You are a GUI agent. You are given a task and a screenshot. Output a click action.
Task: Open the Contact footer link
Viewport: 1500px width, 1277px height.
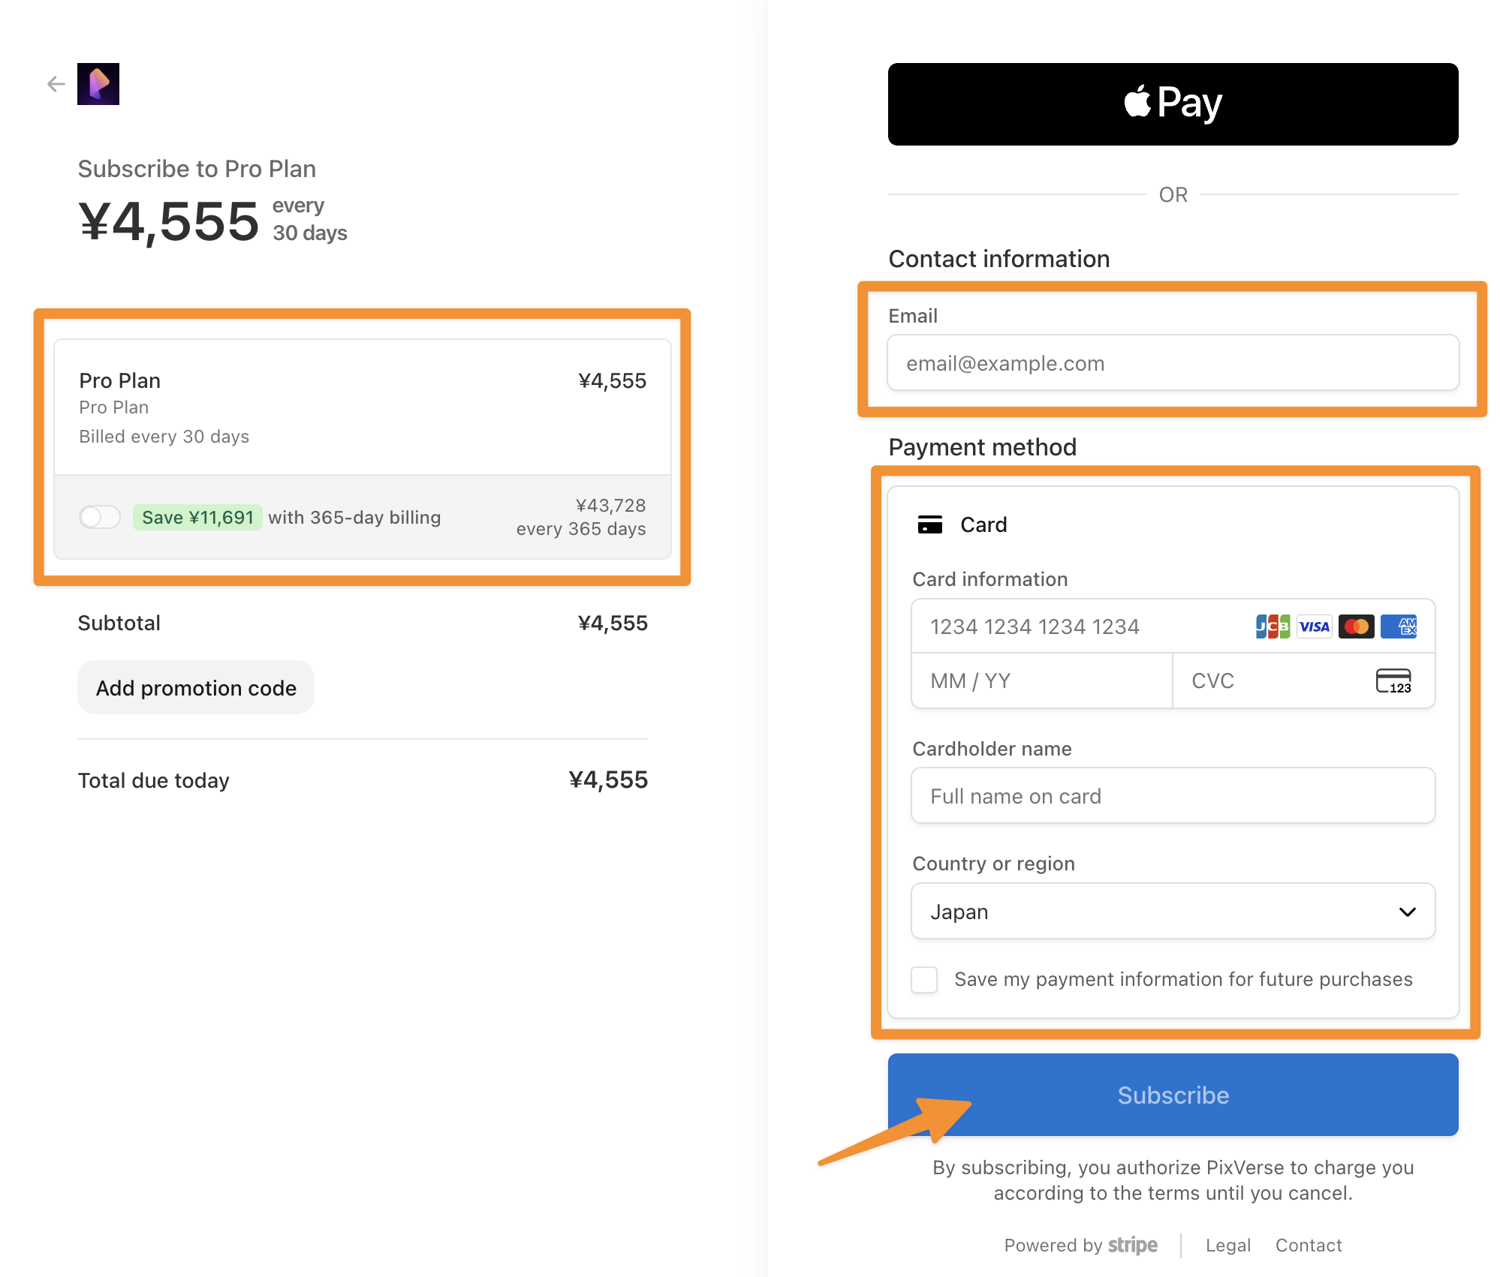click(x=1308, y=1245)
